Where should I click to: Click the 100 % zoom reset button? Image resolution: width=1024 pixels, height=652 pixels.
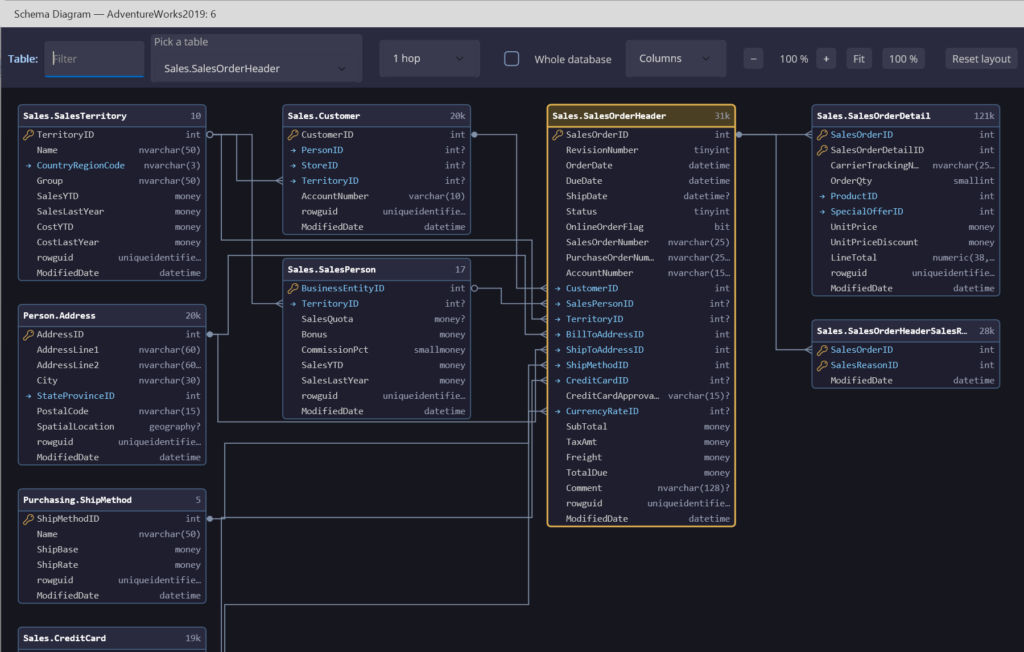pyautogui.click(x=903, y=59)
